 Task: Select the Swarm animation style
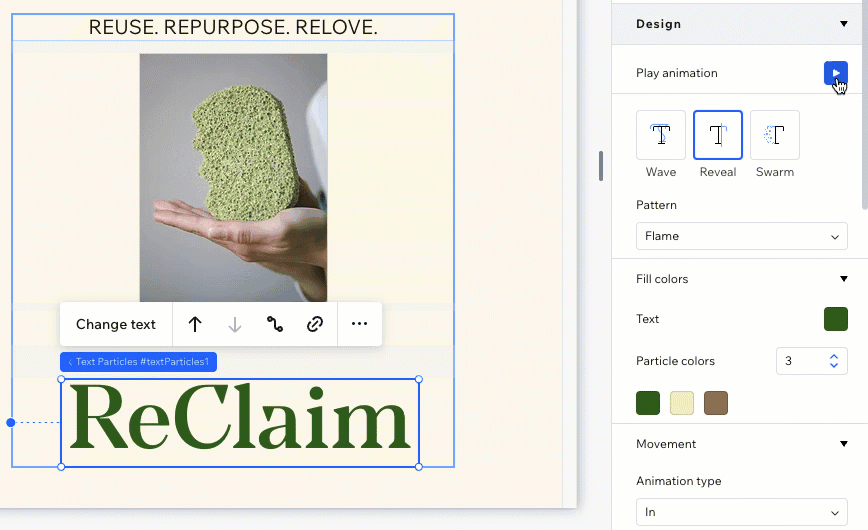(774, 135)
